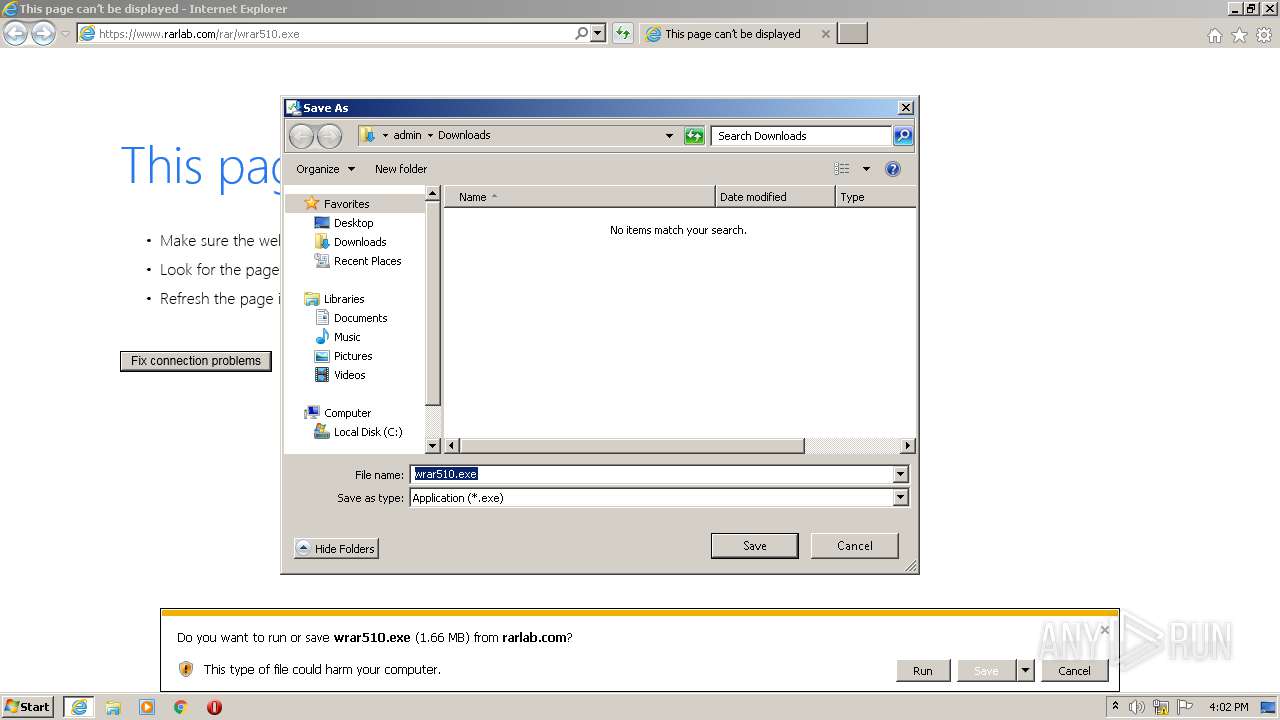1280x720 pixels.
Task: Expand the Save as type dropdown
Action: point(900,498)
